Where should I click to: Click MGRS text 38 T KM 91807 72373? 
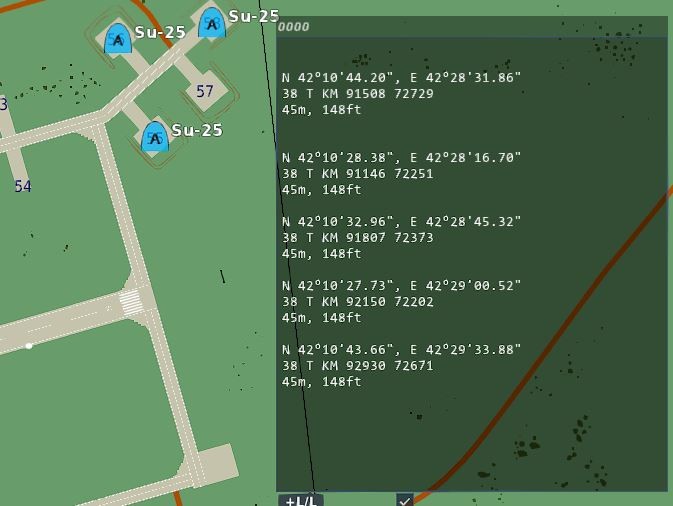pyautogui.click(x=358, y=238)
